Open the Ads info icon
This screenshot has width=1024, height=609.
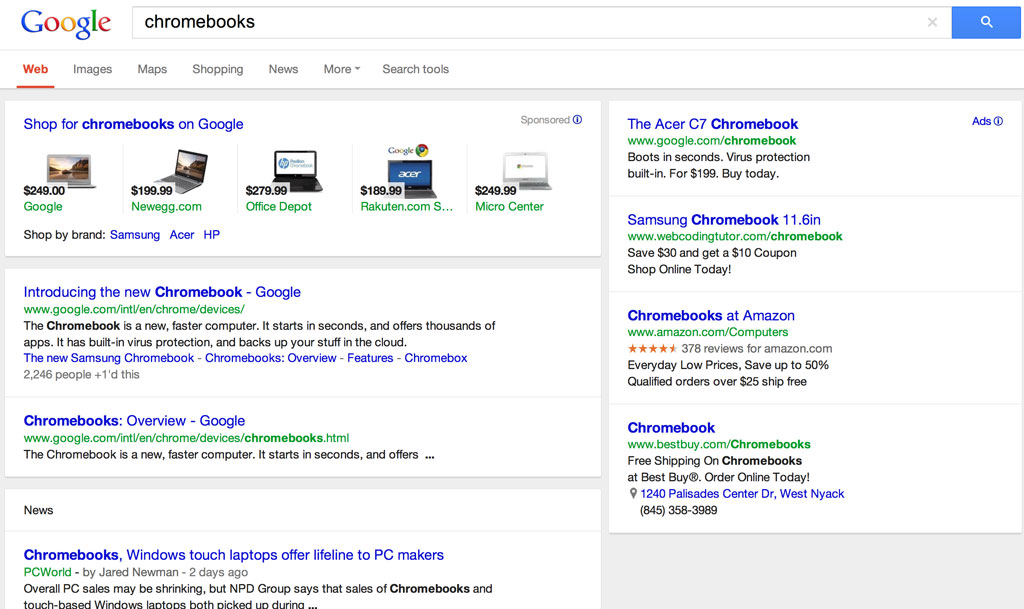click(998, 121)
